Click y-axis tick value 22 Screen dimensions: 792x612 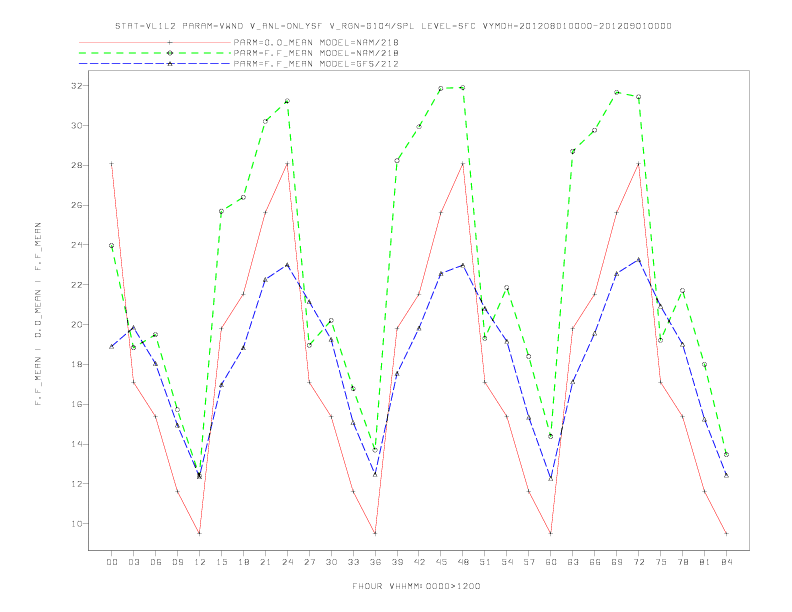[76, 285]
